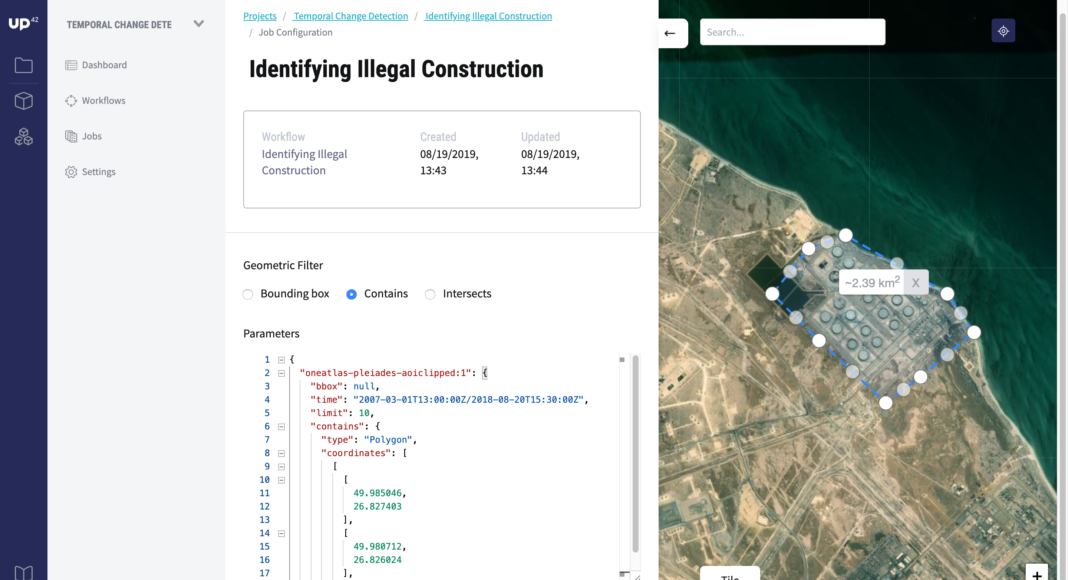
Task: Go to Projects breadcrumb link
Action: [x=260, y=16]
